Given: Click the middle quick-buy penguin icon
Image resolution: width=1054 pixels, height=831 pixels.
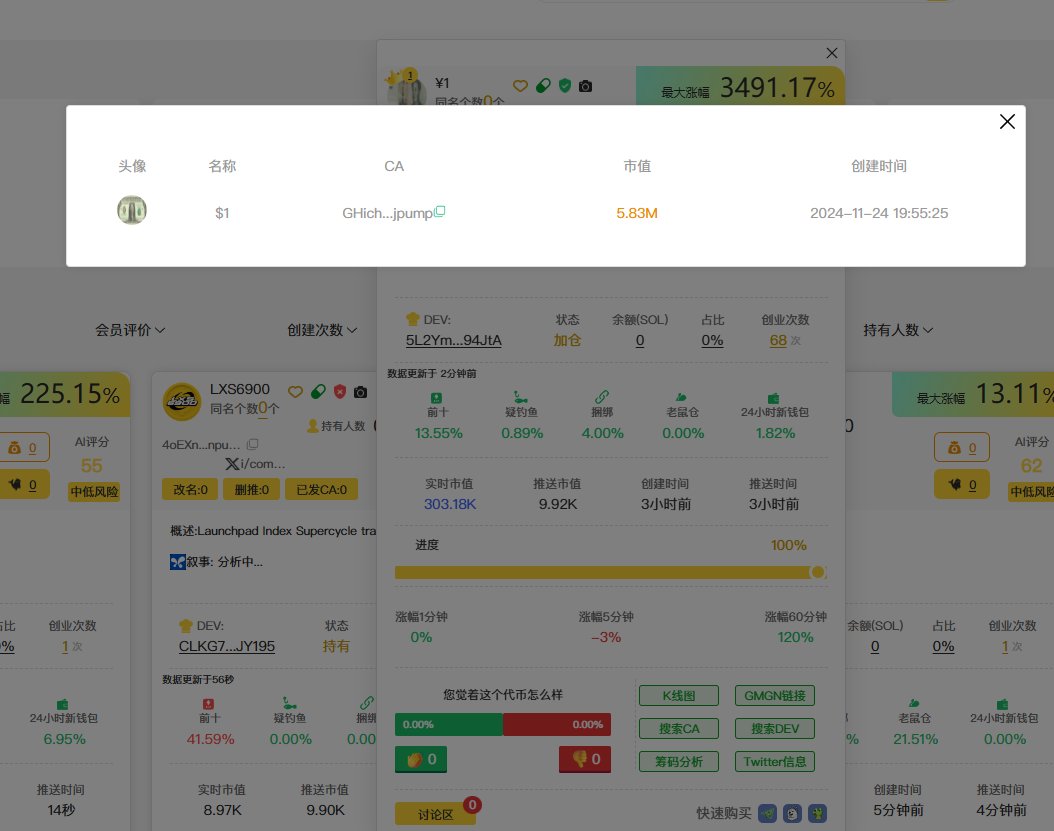Looking at the screenshot, I should coord(793,814).
